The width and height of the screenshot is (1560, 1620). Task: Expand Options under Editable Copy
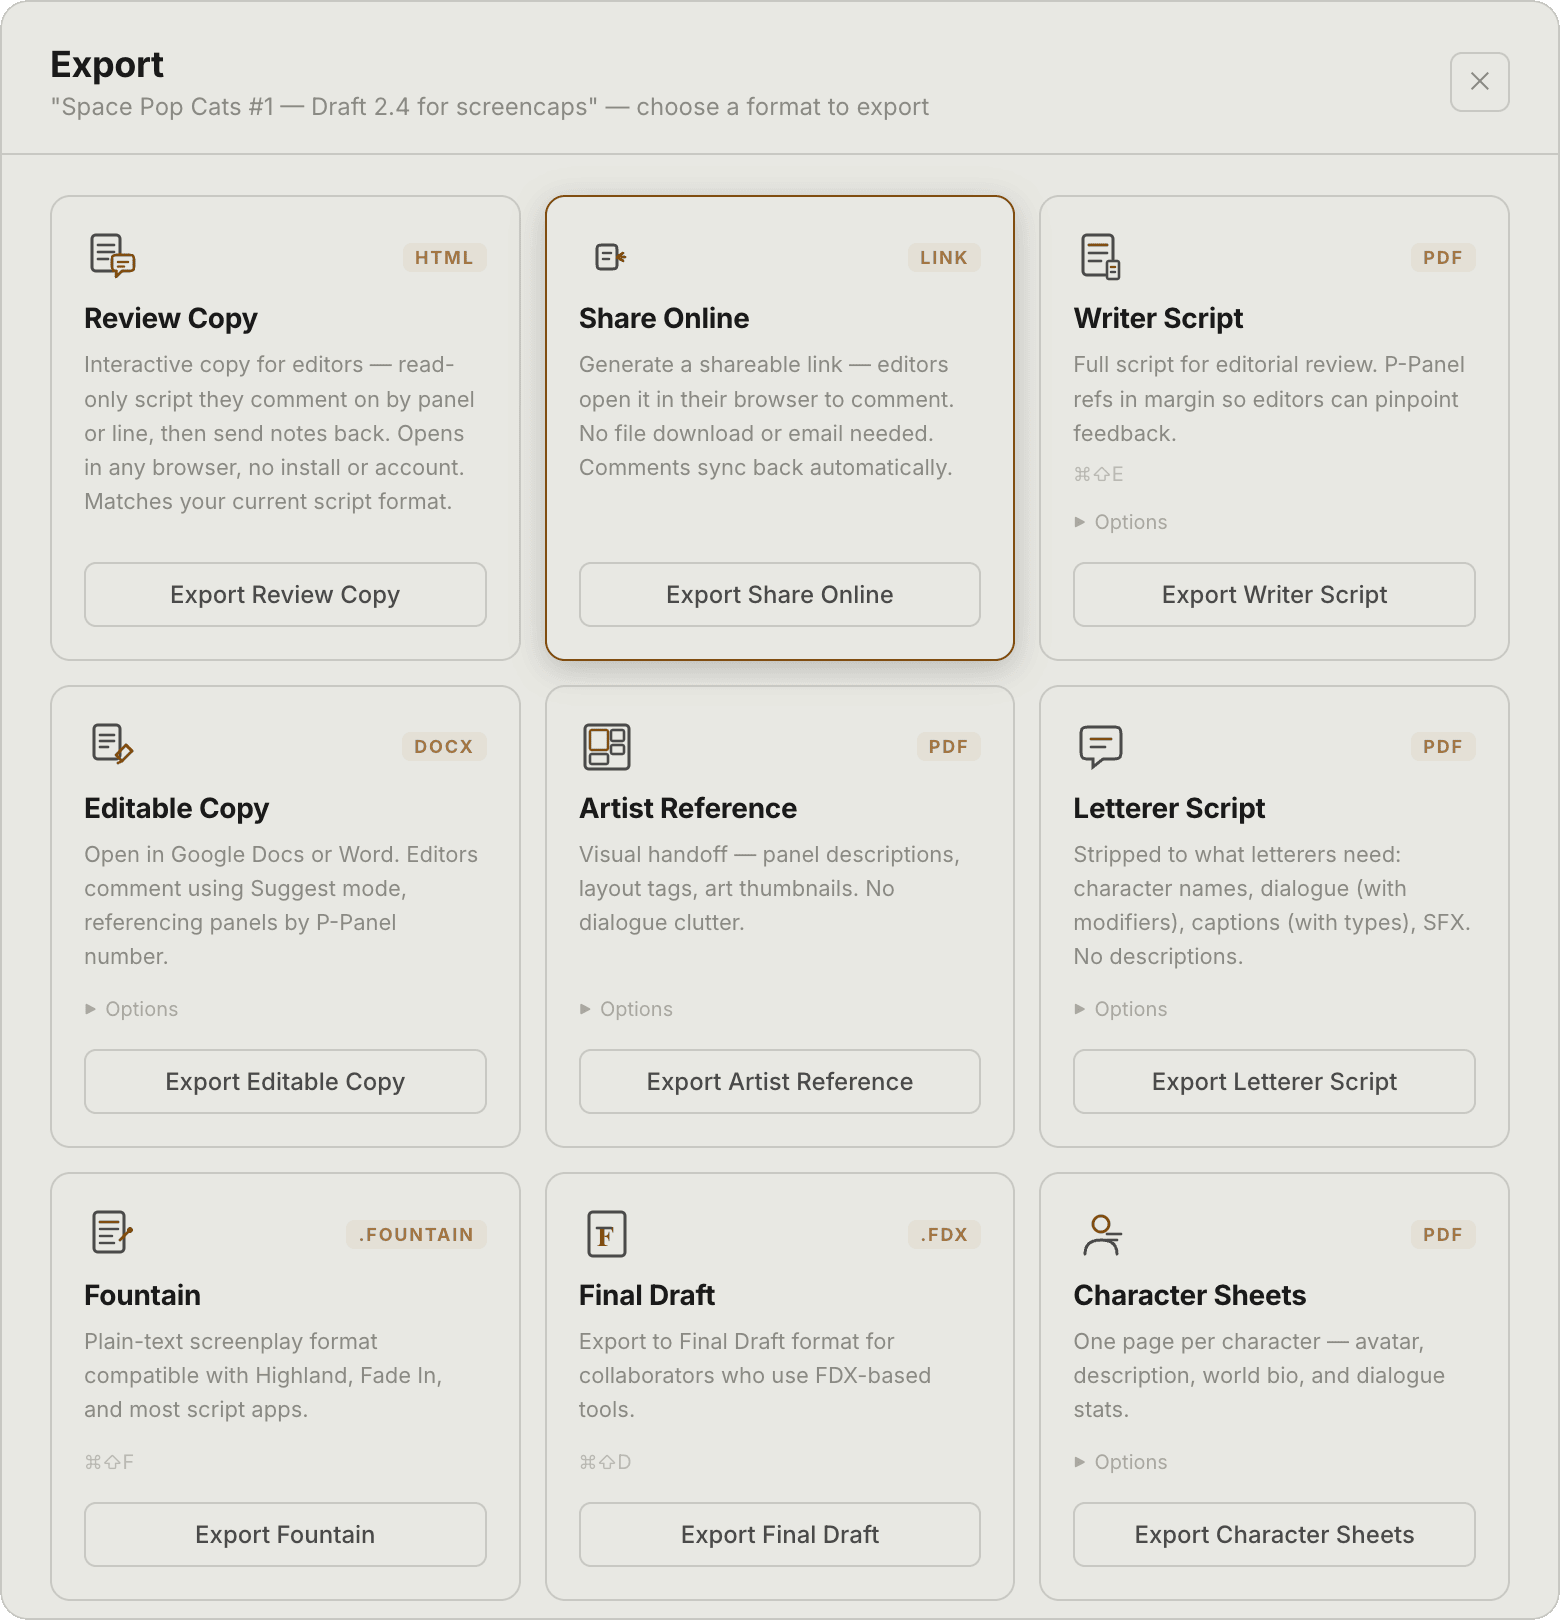(x=131, y=1009)
